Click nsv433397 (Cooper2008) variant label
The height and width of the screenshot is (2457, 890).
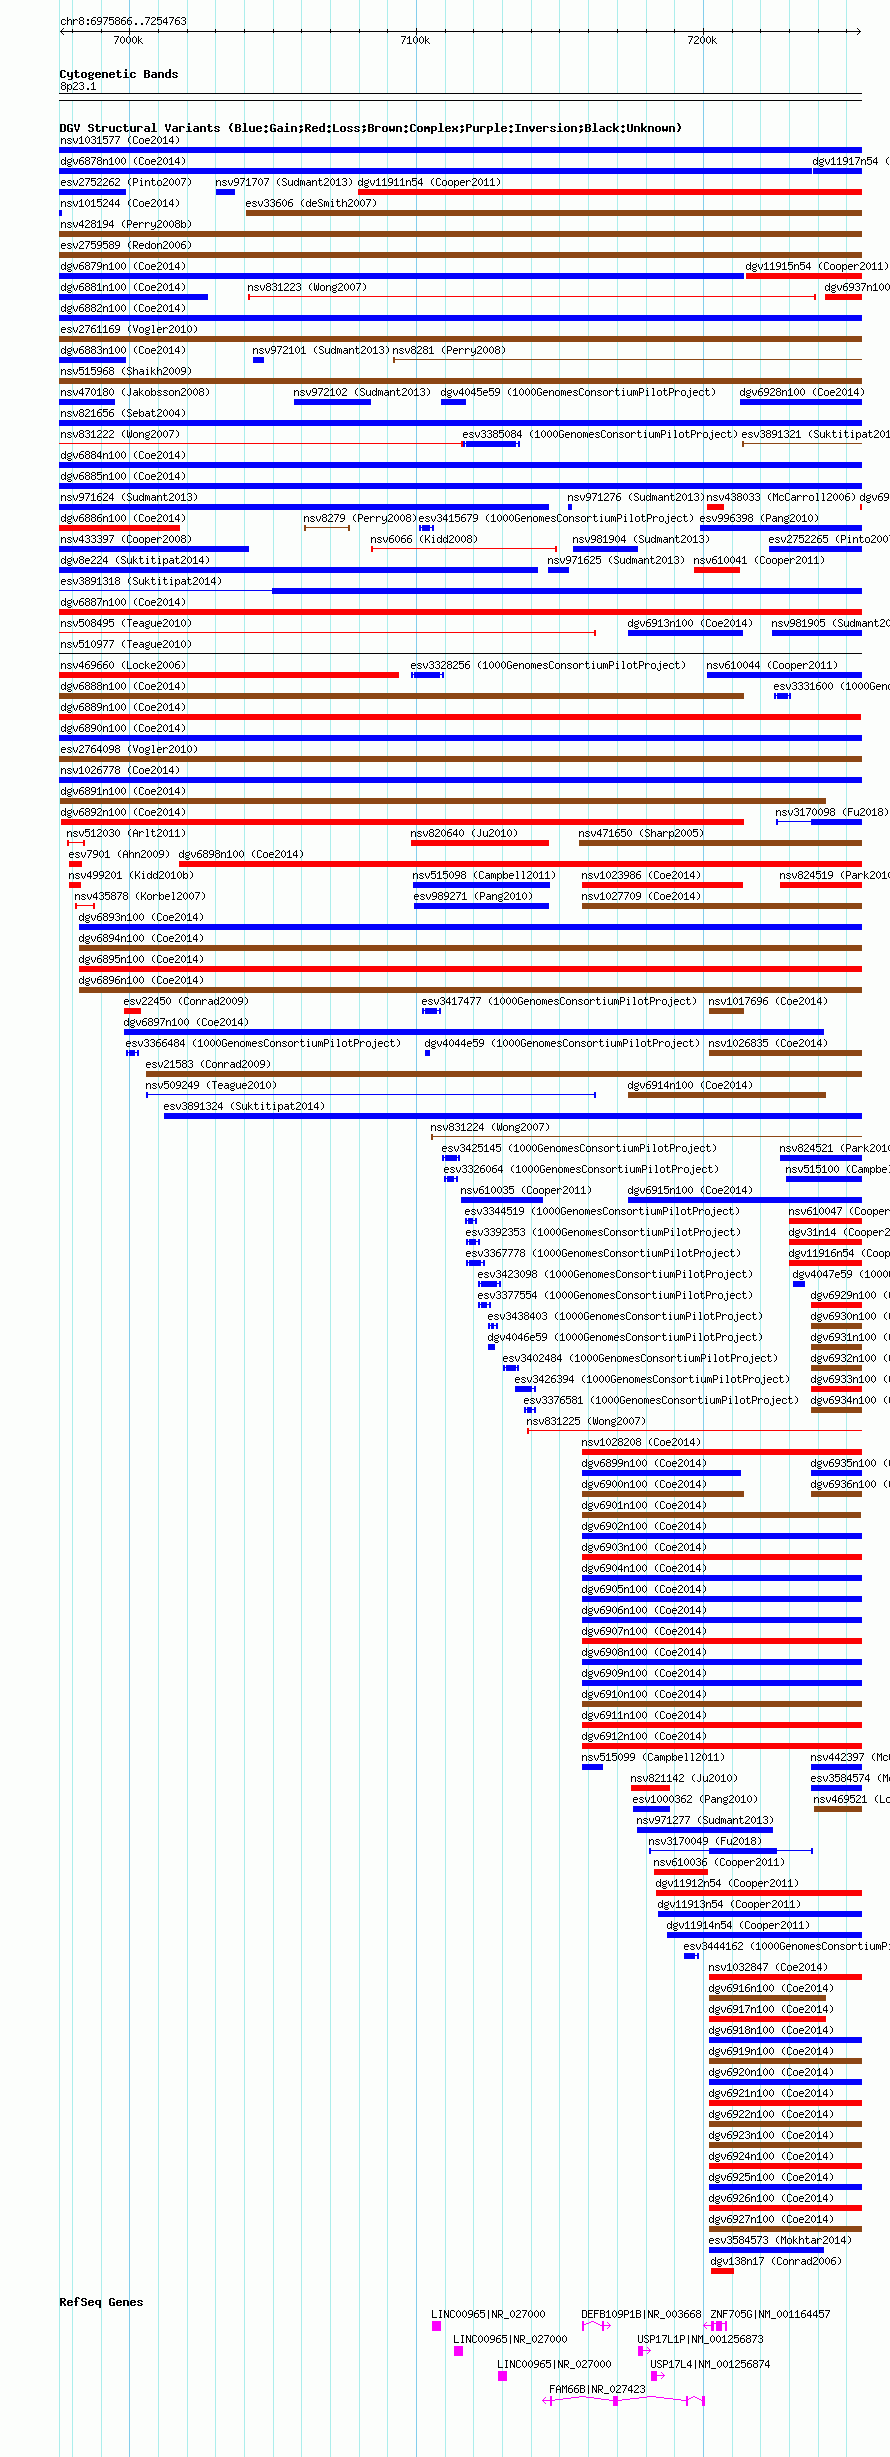pos(126,539)
